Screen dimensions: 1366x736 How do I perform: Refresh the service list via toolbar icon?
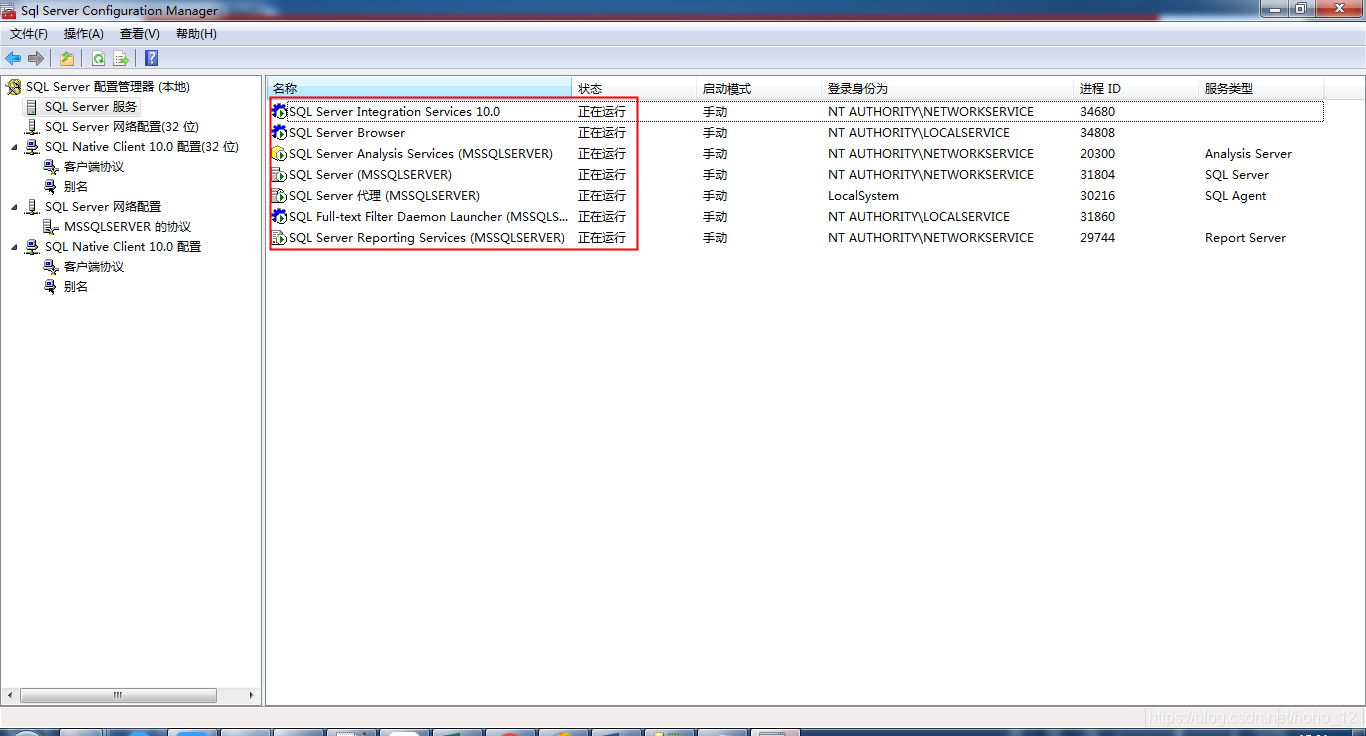98,59
